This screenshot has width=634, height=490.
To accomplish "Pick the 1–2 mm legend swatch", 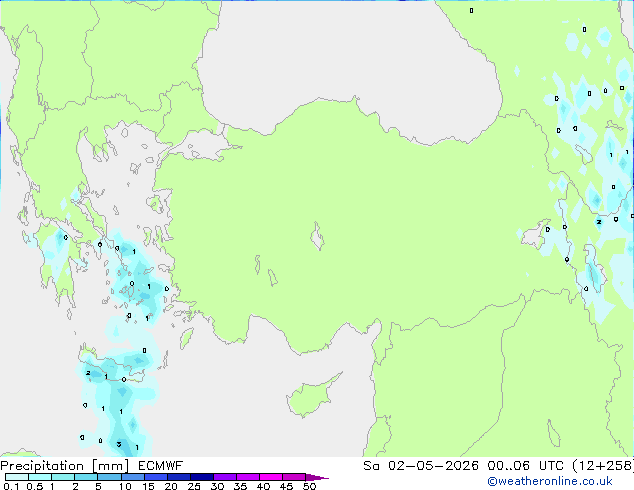I will point(63,477).
